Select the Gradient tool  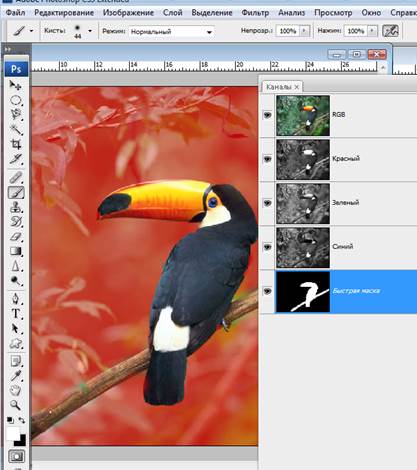(15, 251)
